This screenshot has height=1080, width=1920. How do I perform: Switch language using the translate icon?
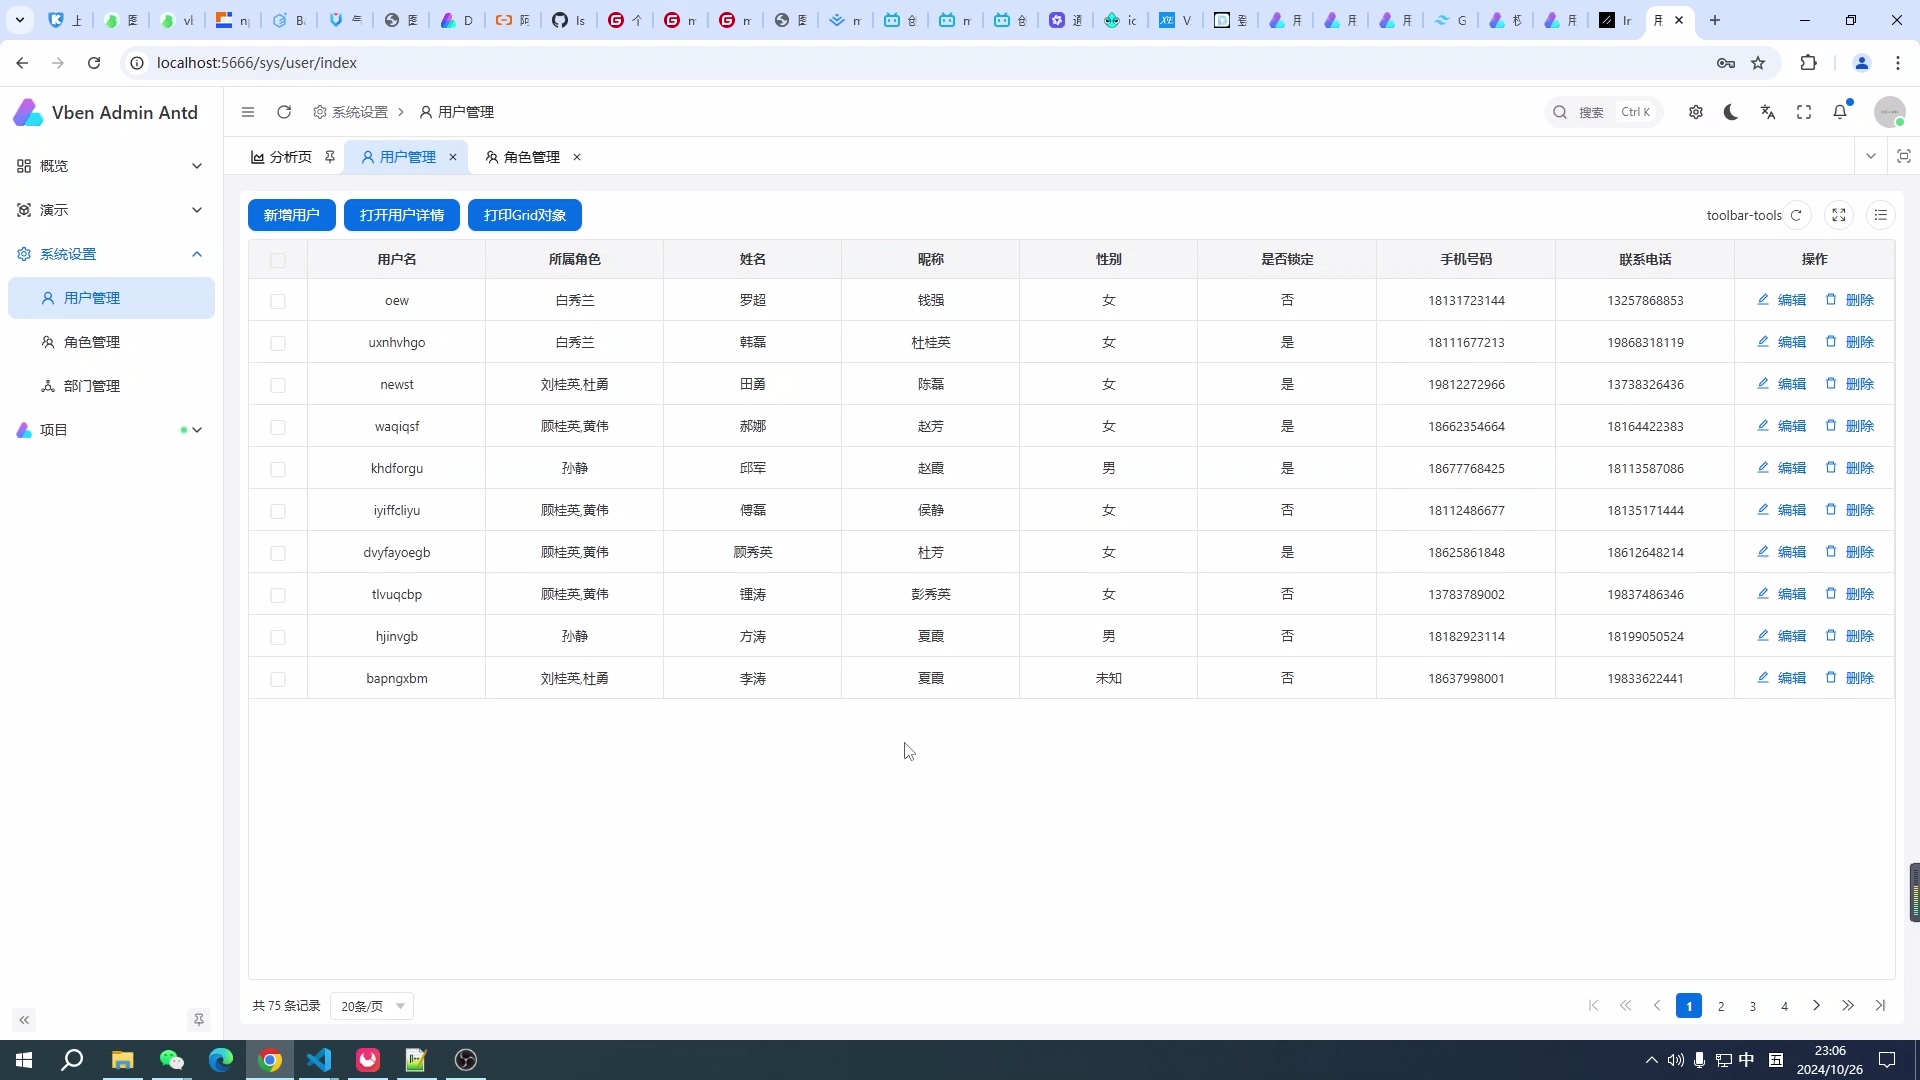point(1768,112)
